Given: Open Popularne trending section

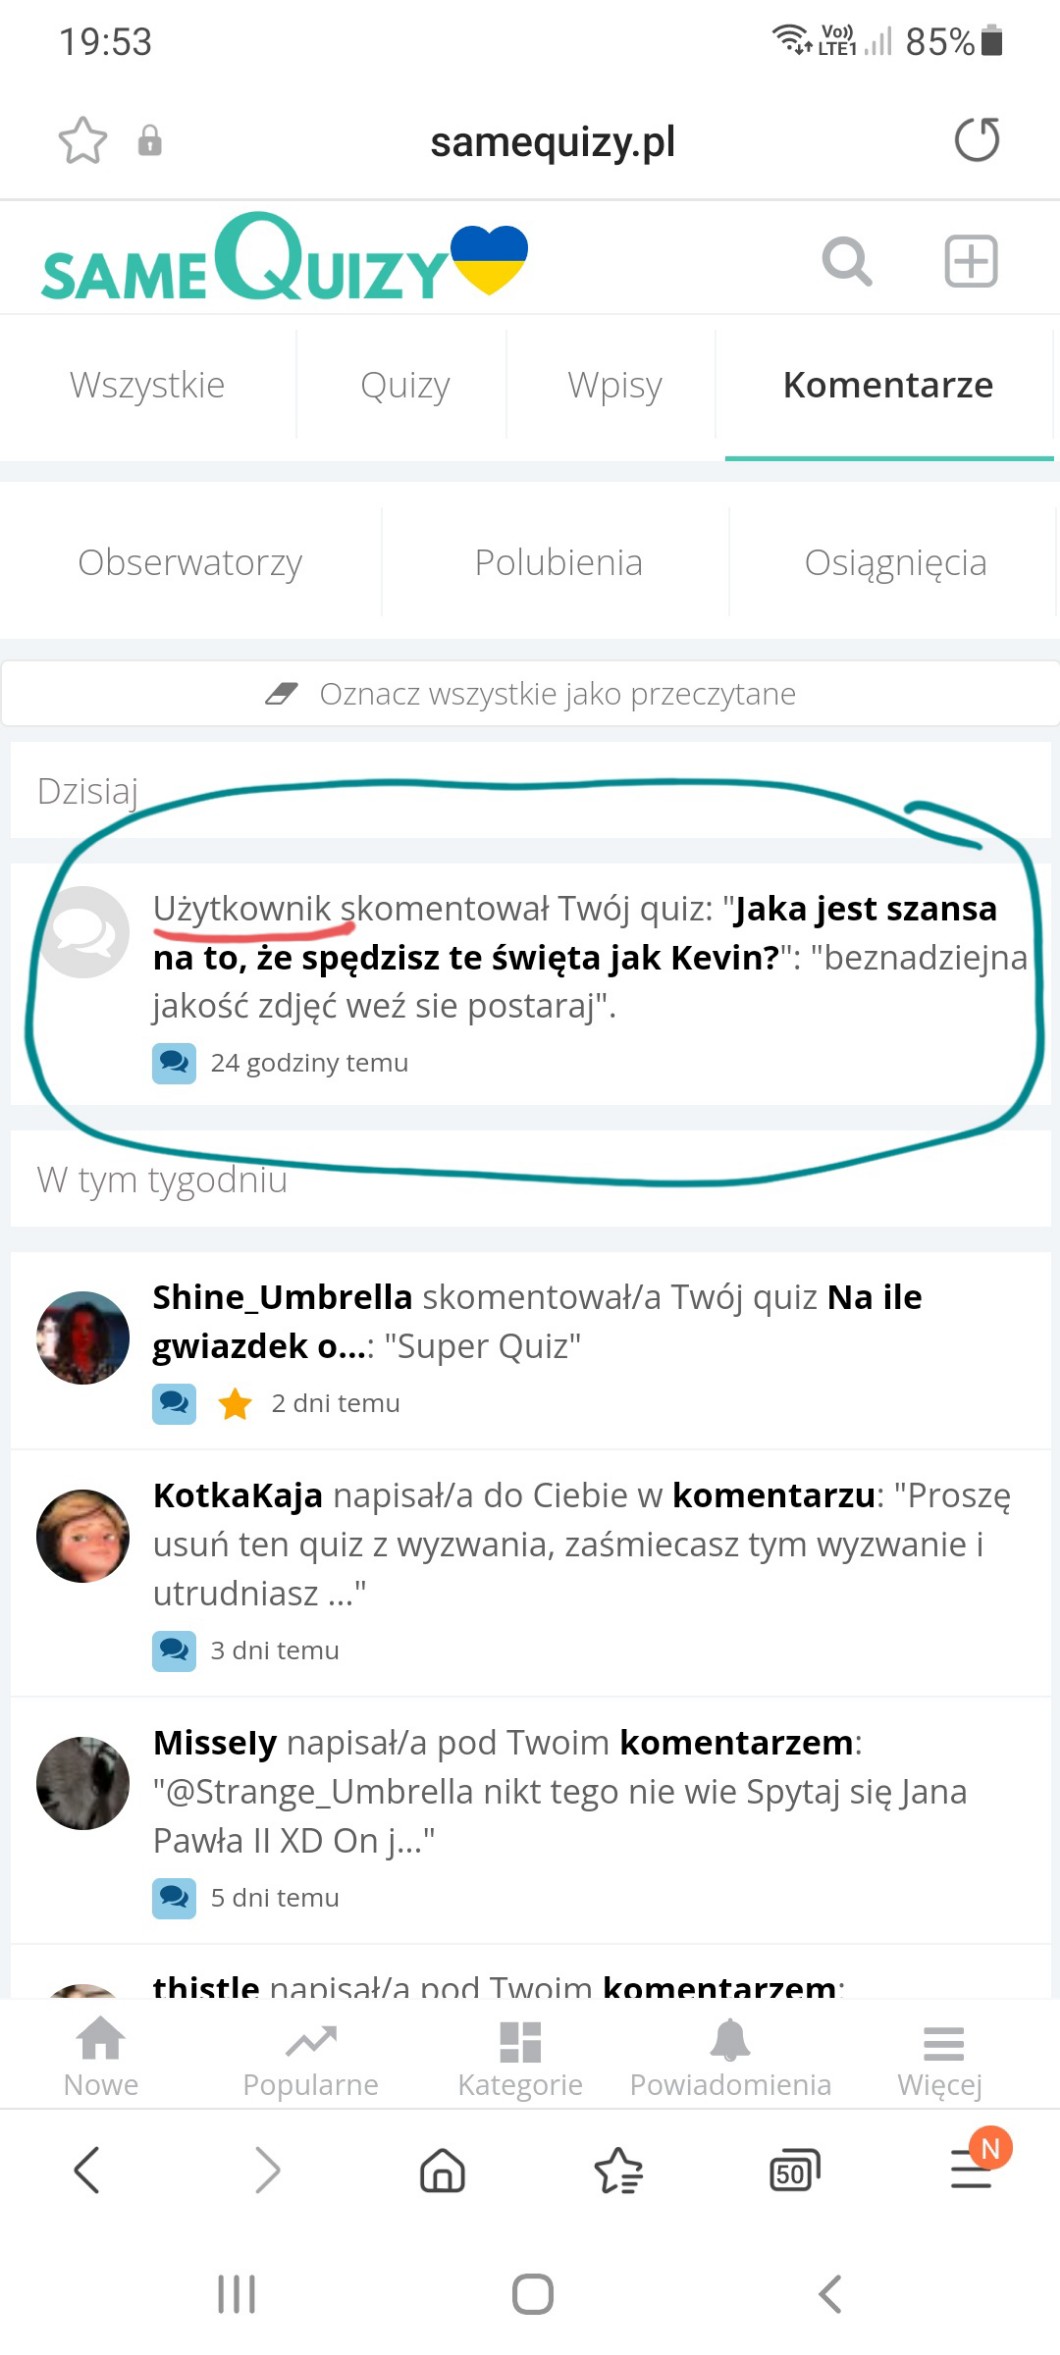Looking at the screenshot, I should [311, 2056].
